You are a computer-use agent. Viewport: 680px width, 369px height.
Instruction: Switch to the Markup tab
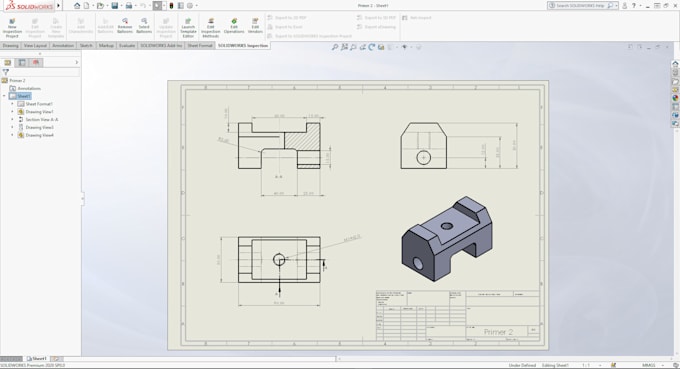click(x=106, y=46)
